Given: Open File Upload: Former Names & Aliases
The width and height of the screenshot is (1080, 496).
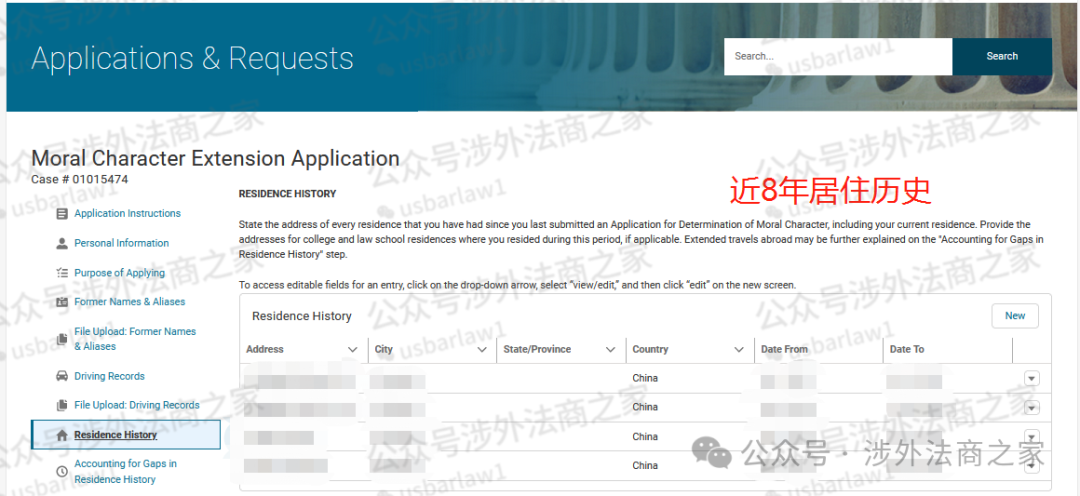Looking at the screenshot, I should click(x=135, y=339).
